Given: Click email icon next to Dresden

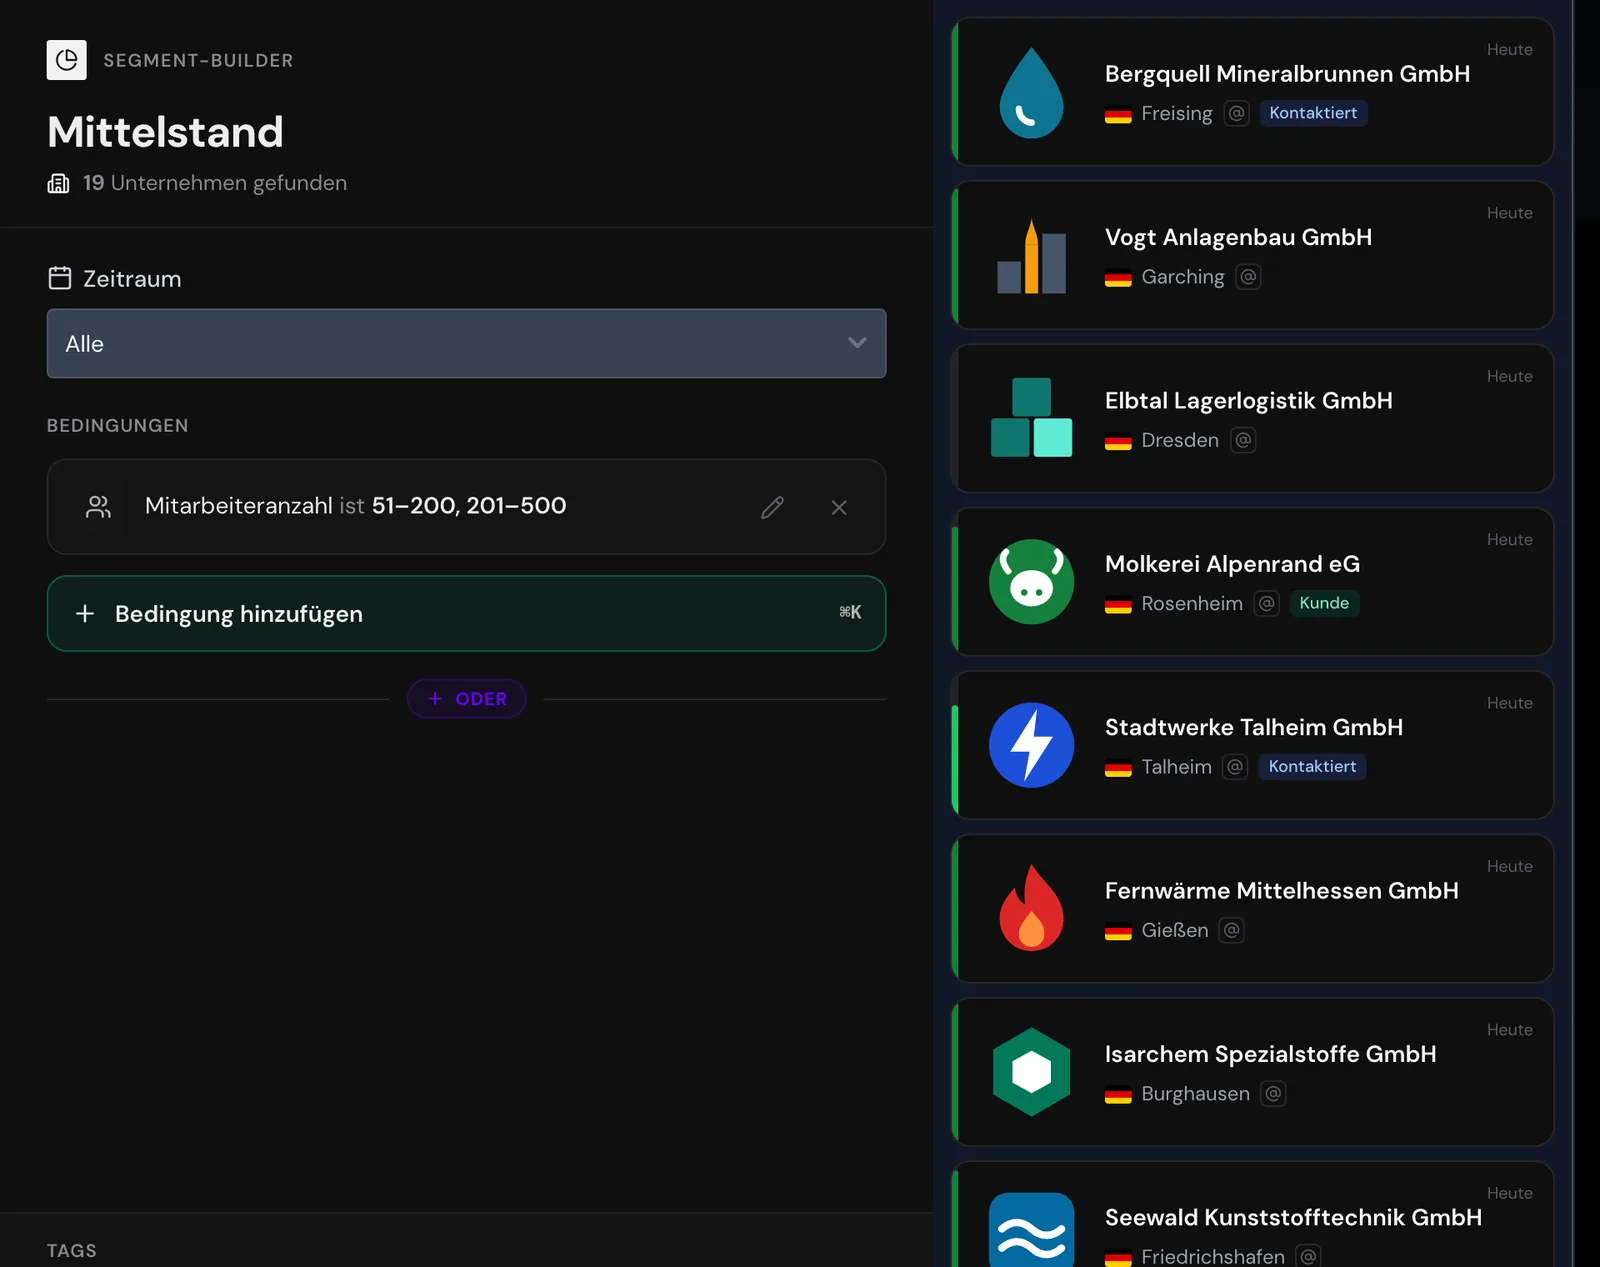Looking at the screenshot, I should 1243,440.
